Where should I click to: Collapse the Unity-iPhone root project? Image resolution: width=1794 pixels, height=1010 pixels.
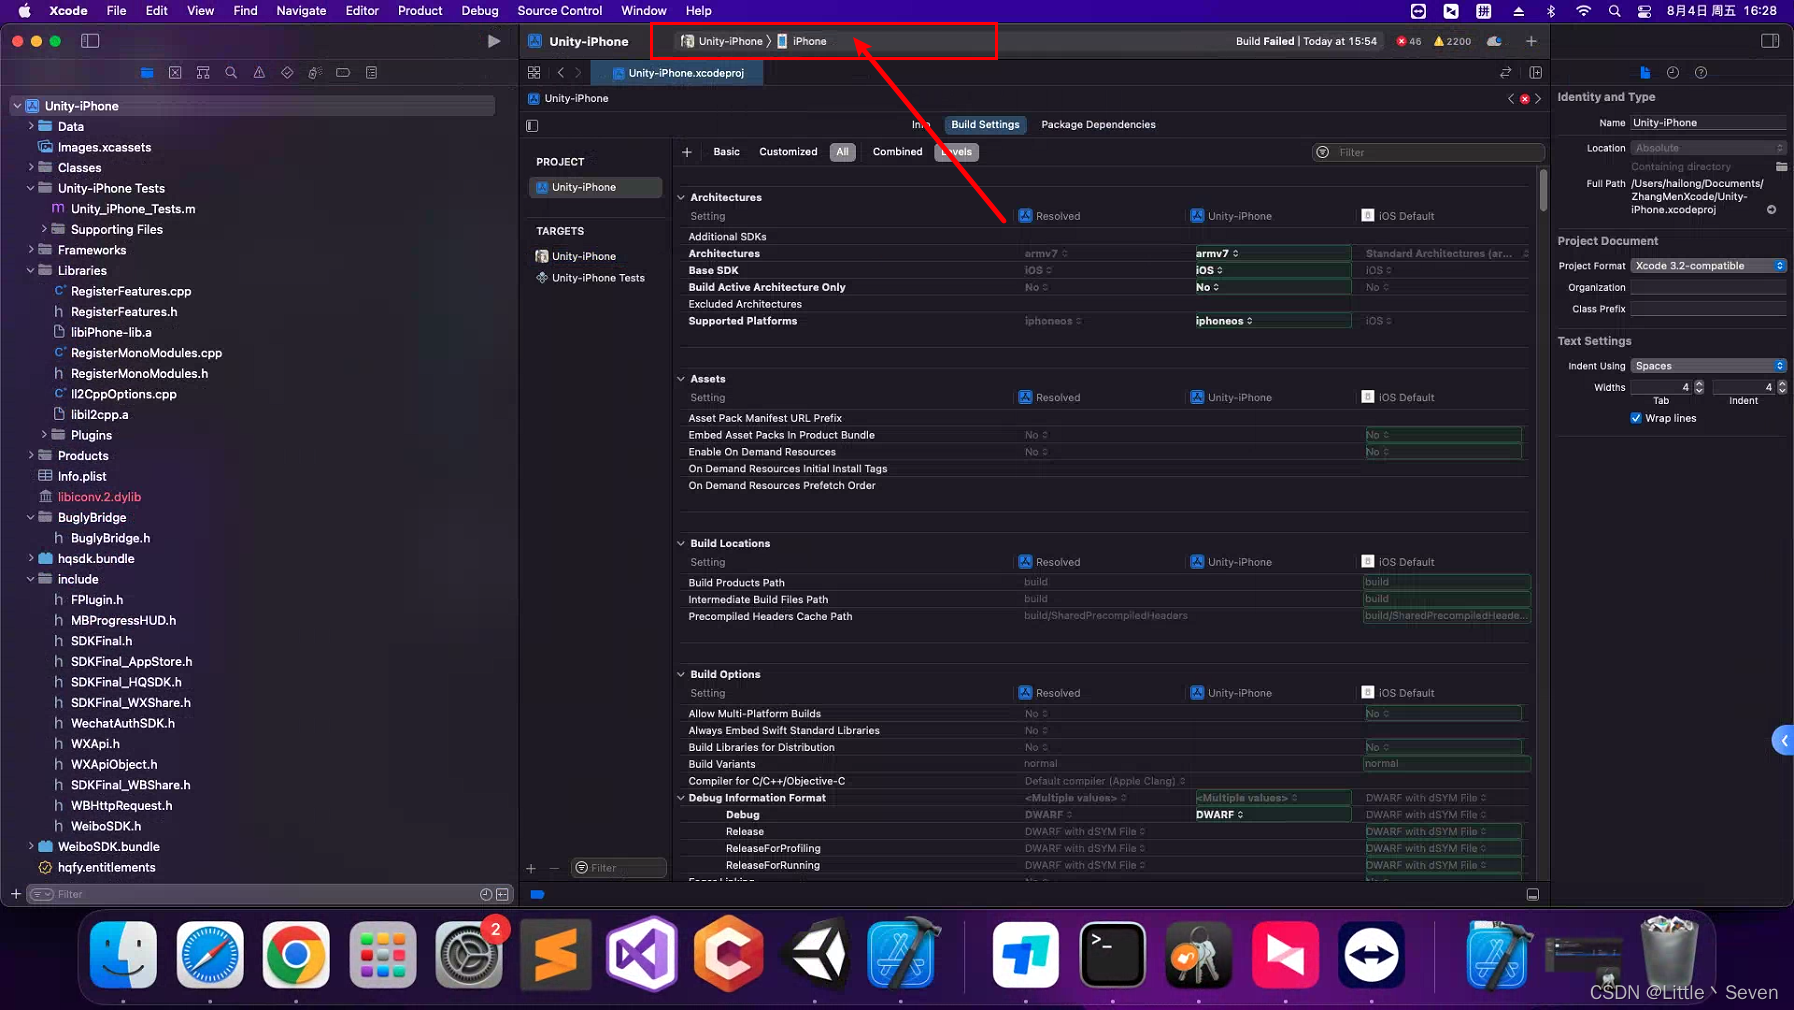pyautogui.click(x=17, y=106)
